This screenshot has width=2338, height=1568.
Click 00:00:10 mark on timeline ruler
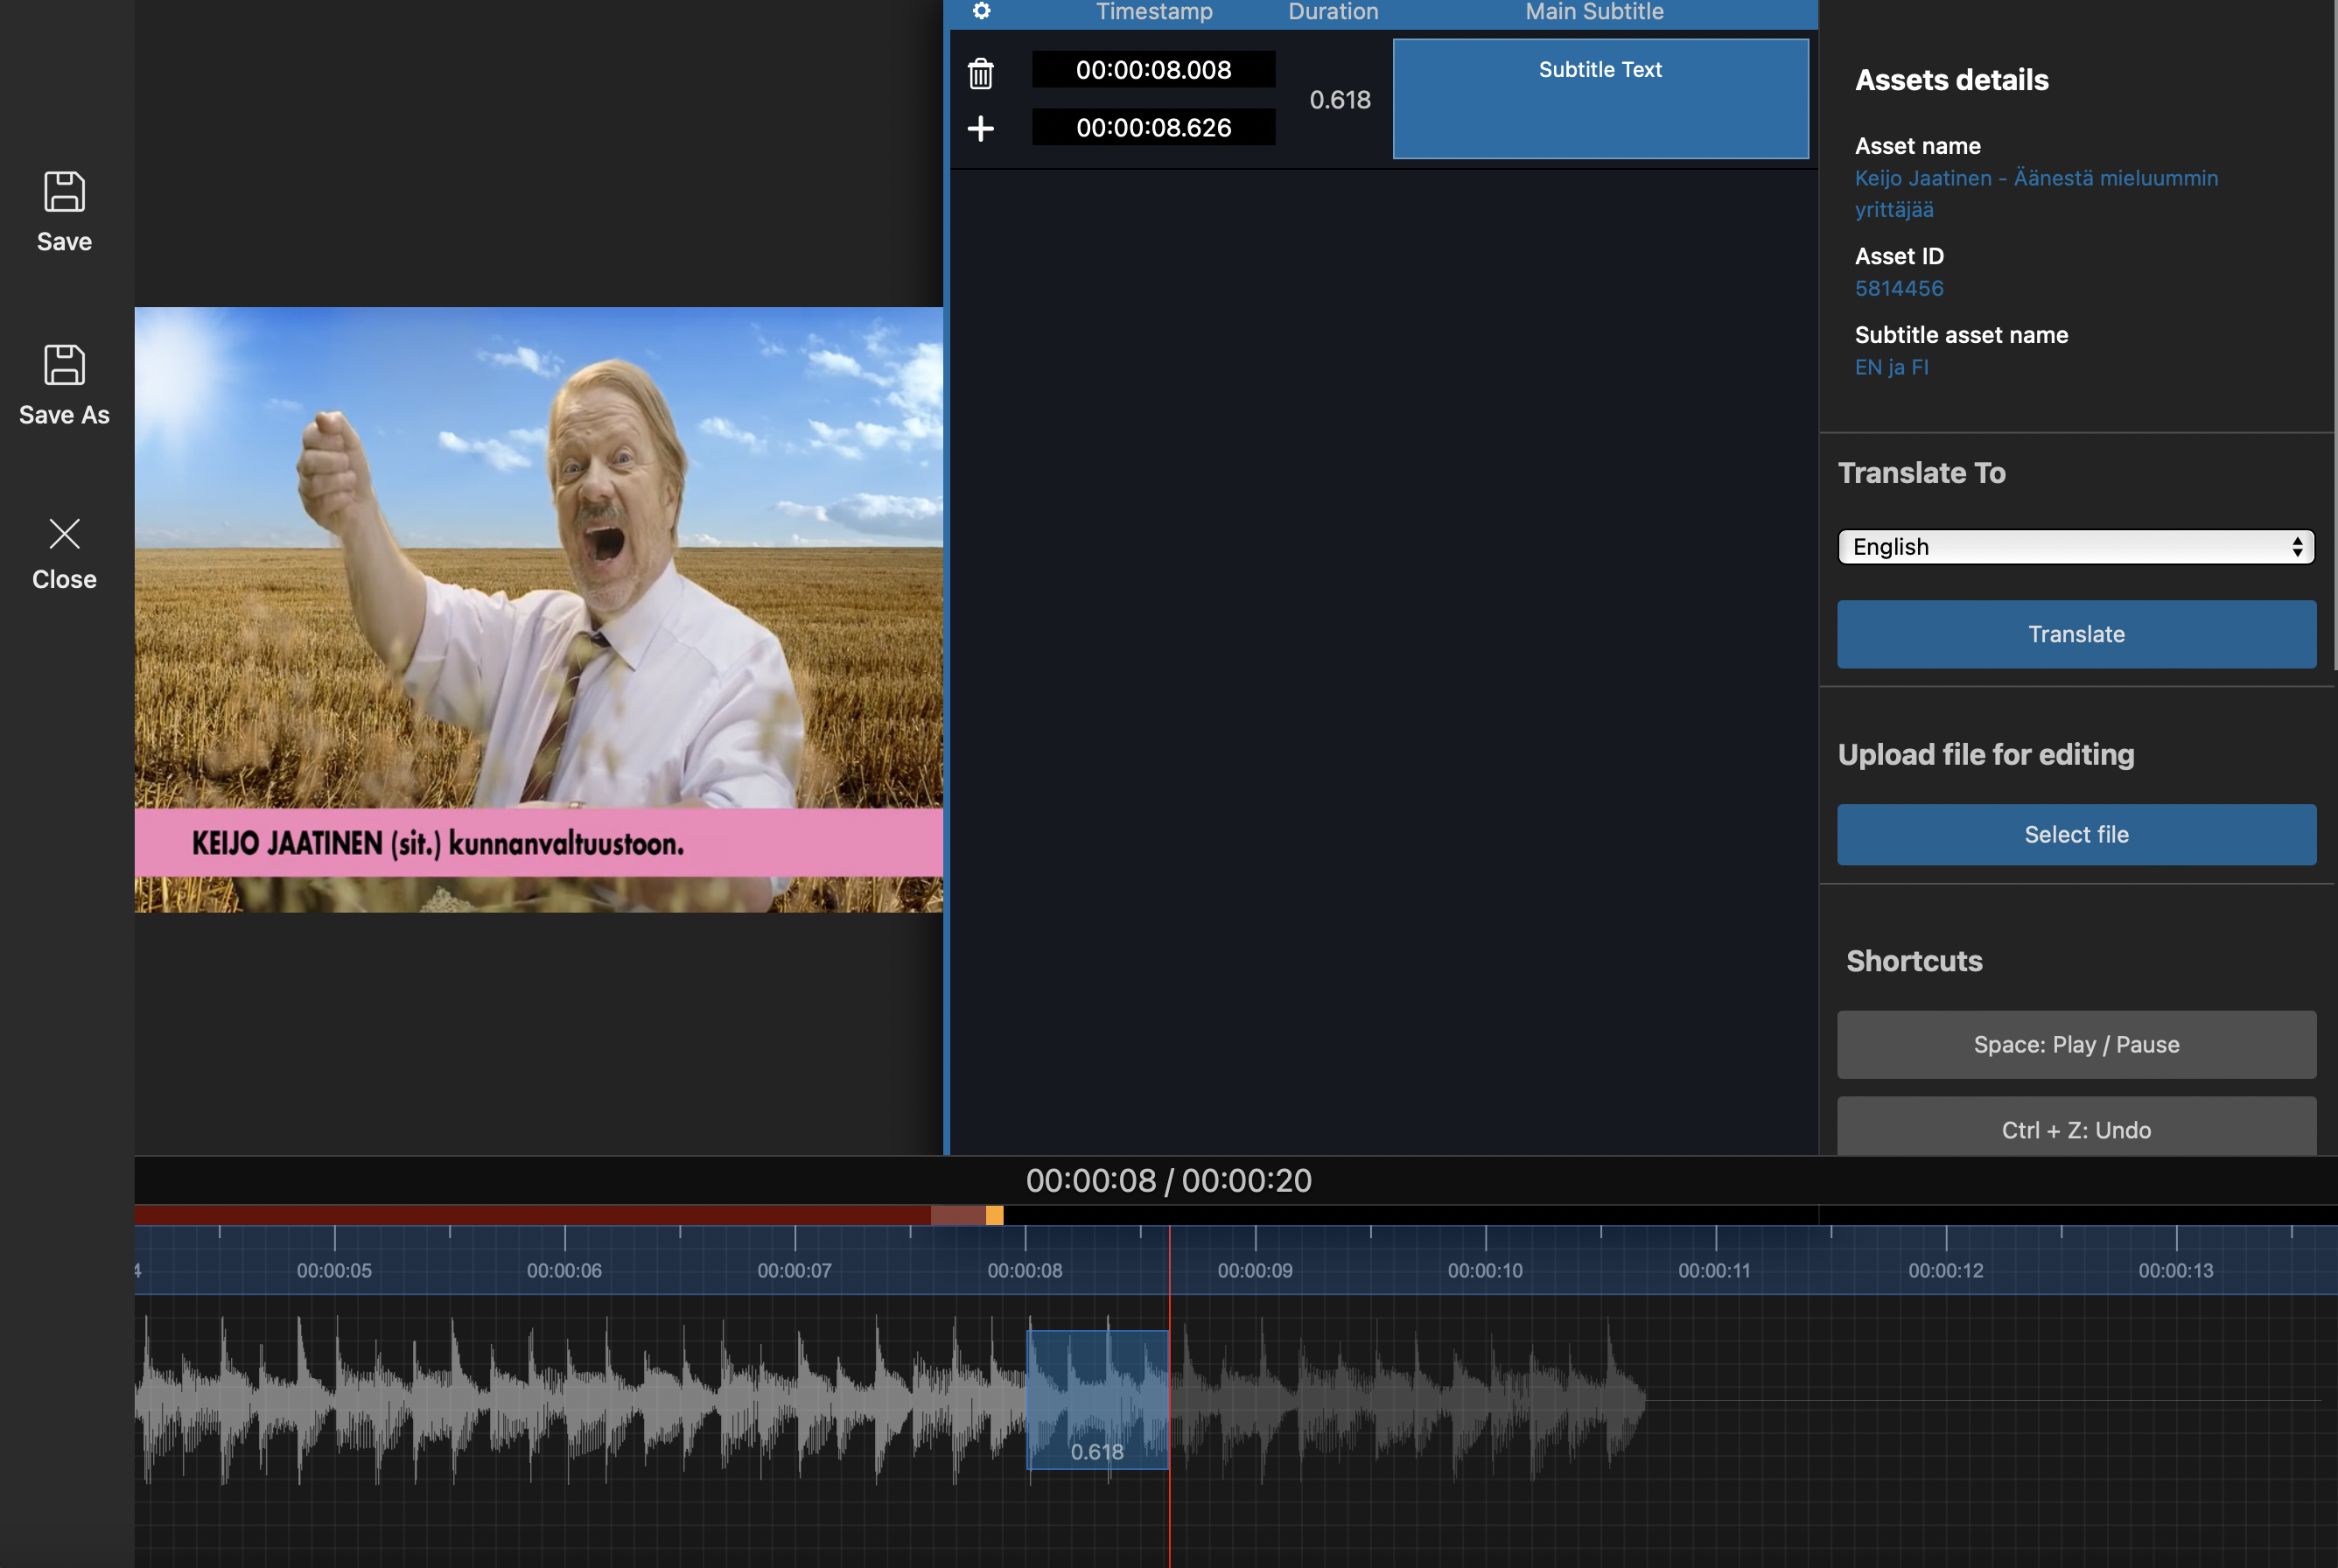tap(1485, 1269)
